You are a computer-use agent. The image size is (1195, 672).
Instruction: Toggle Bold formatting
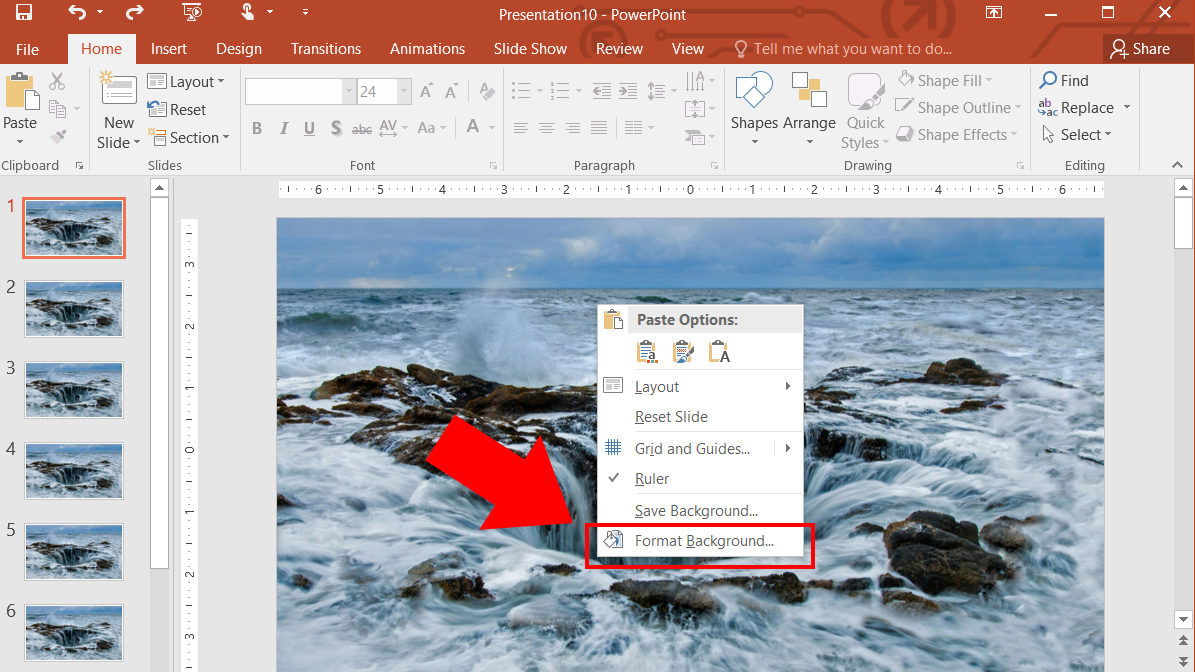point(257,128)
